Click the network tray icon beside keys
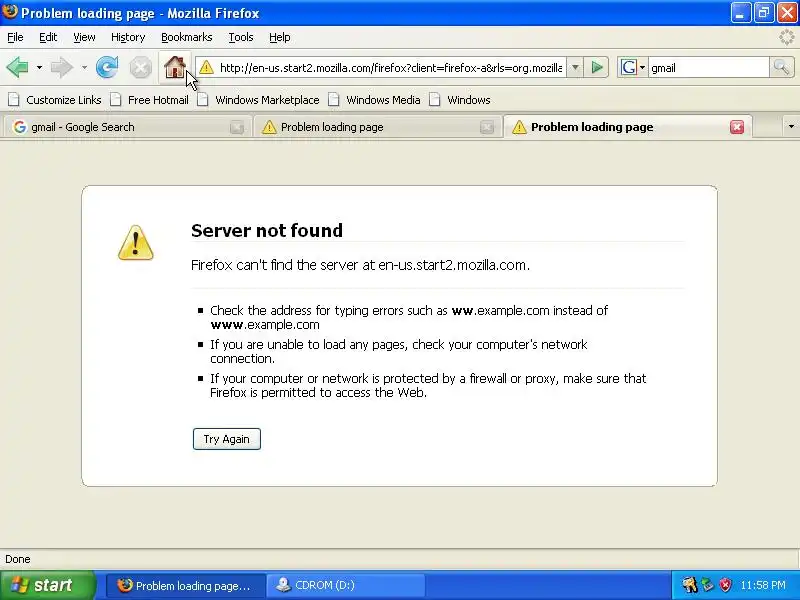This screenshot has height=600, width=800. pyautogui.click(x=707, y=585)
